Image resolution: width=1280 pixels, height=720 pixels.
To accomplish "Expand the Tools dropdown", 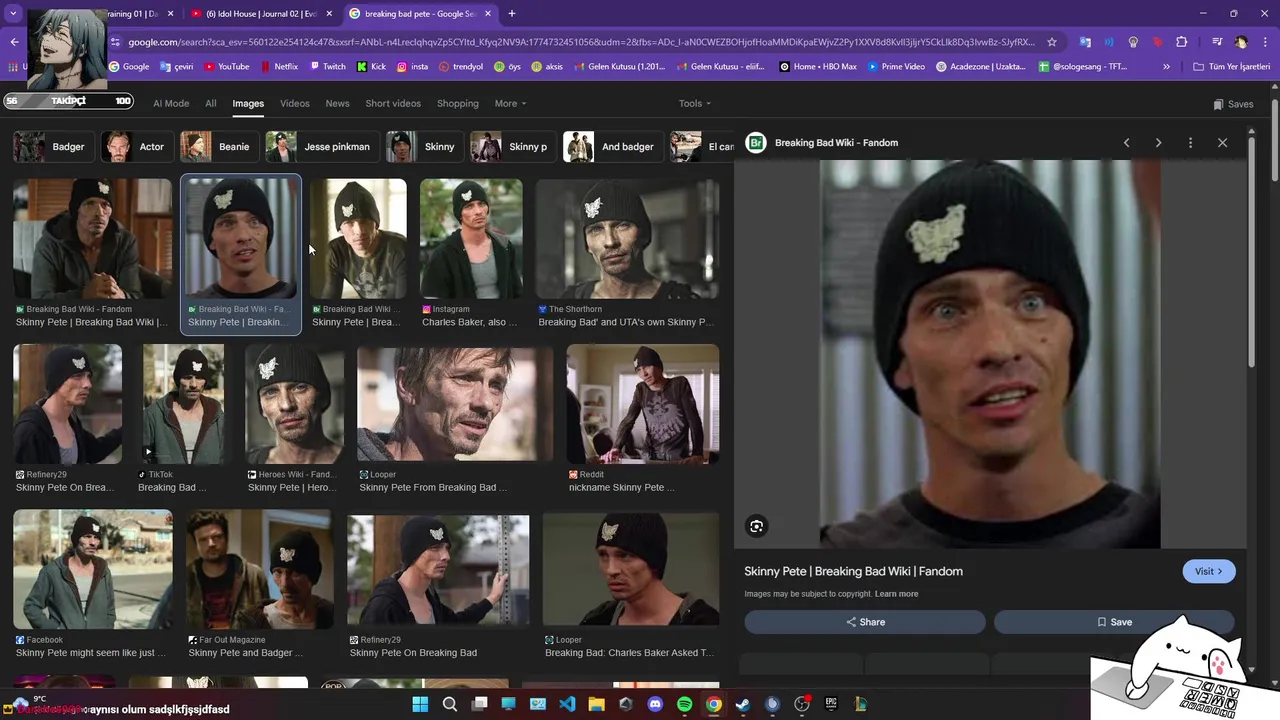I will [x=695, y=103].
